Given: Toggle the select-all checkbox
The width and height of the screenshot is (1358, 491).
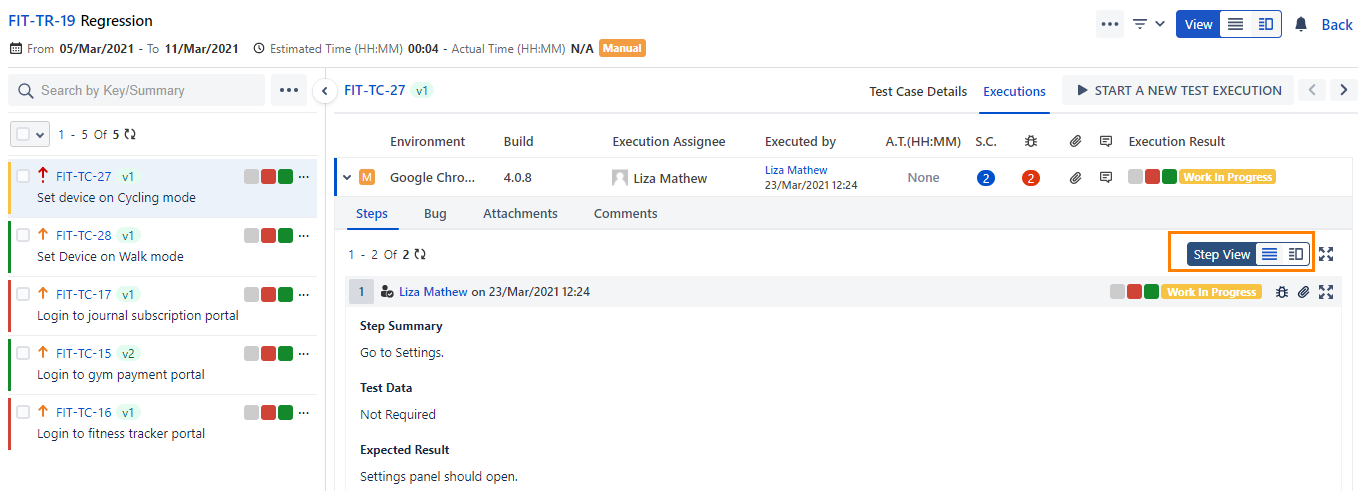Looking at the screenshot, I should click(23, 133).
